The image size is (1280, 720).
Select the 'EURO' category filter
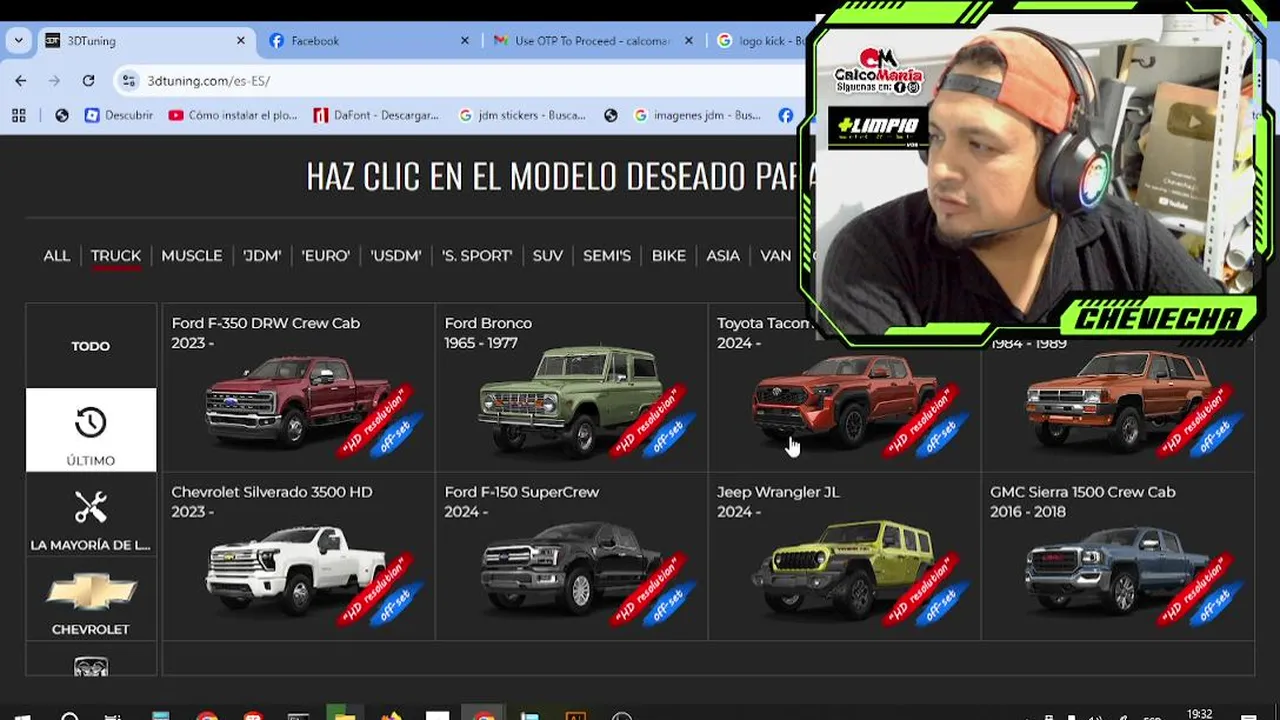pos(326,256)
